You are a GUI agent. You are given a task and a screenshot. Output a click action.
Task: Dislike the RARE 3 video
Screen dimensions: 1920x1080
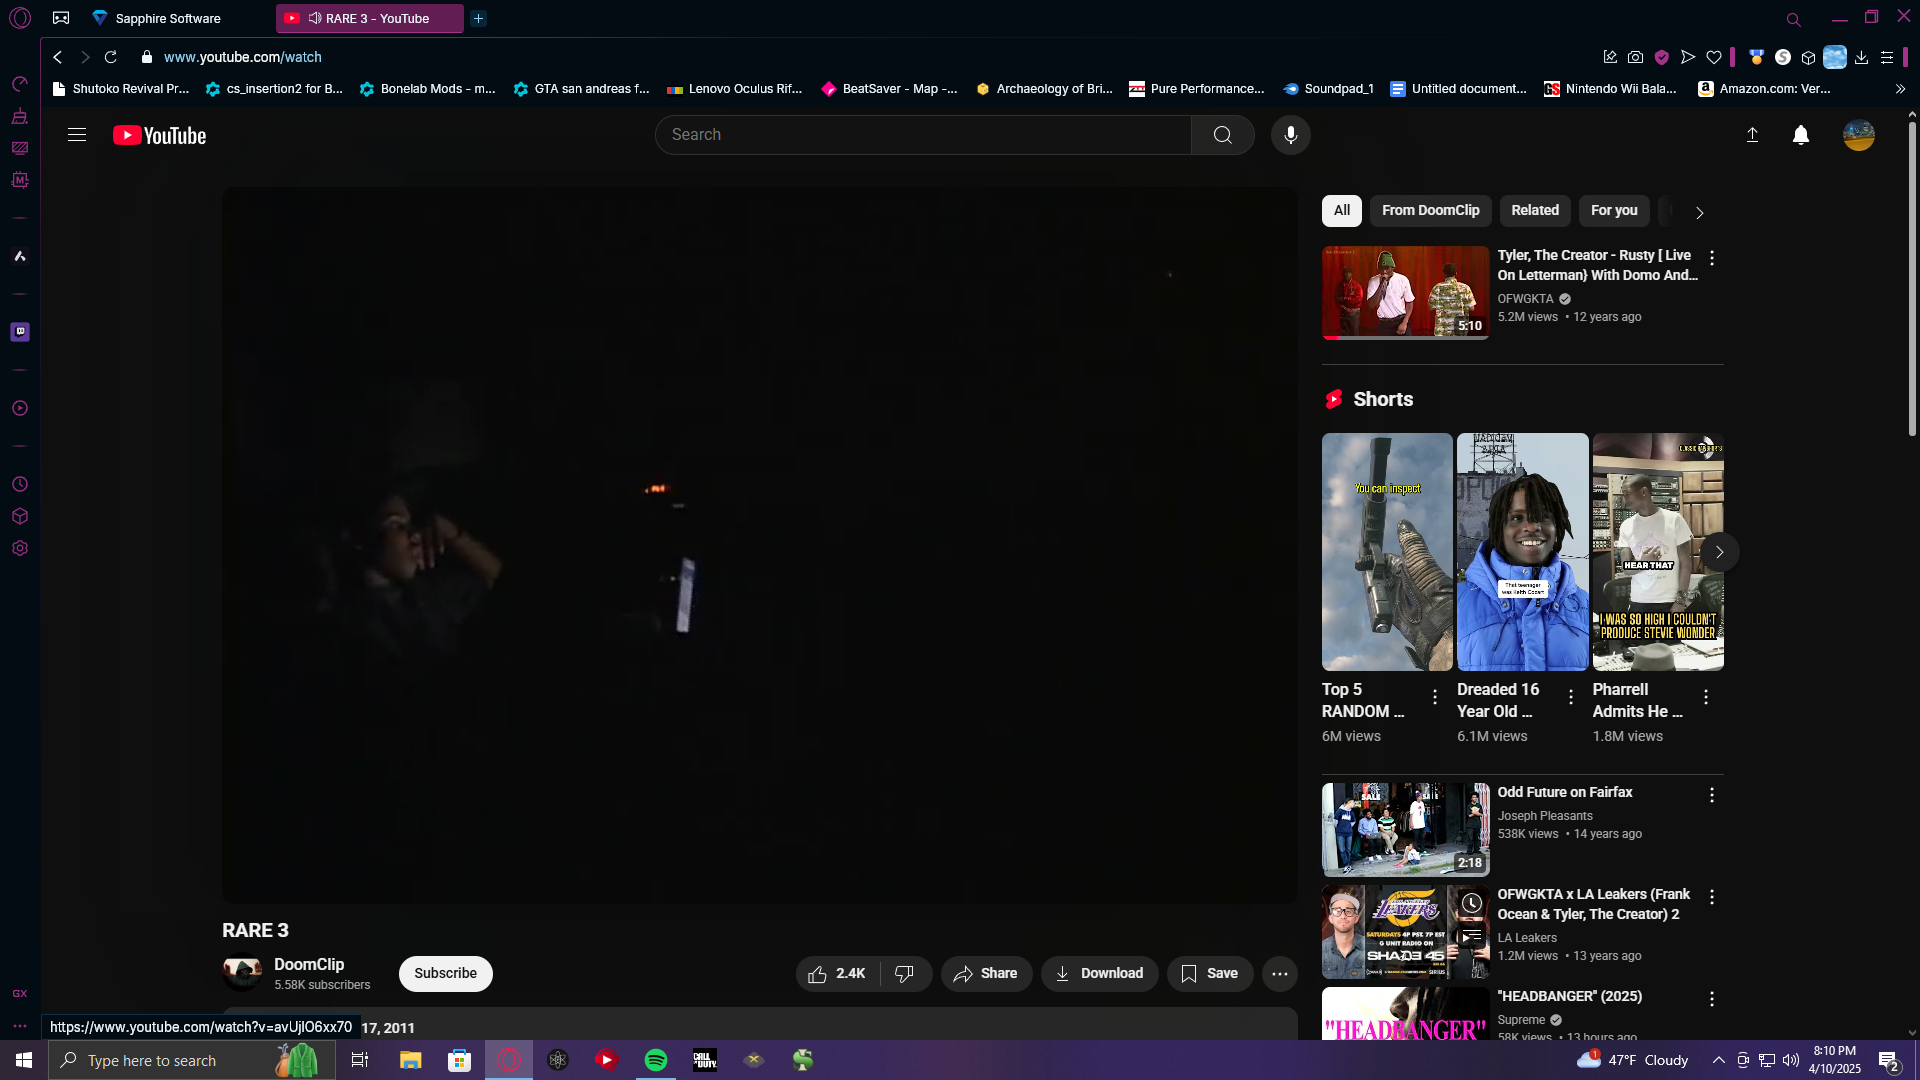tap(904, 973)
